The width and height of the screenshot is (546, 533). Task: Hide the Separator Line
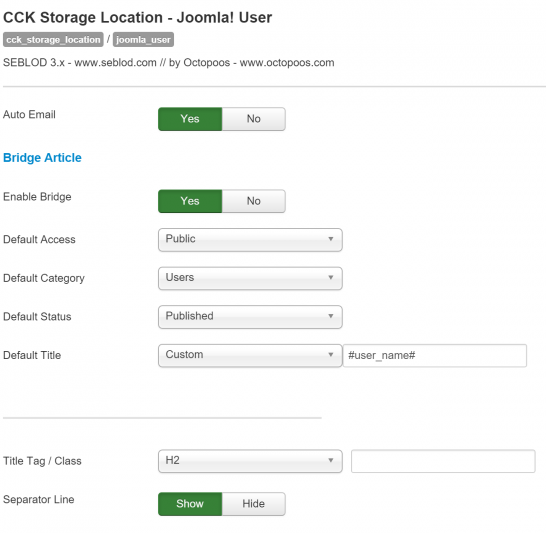pyautogui.click(x=254, y=504)
